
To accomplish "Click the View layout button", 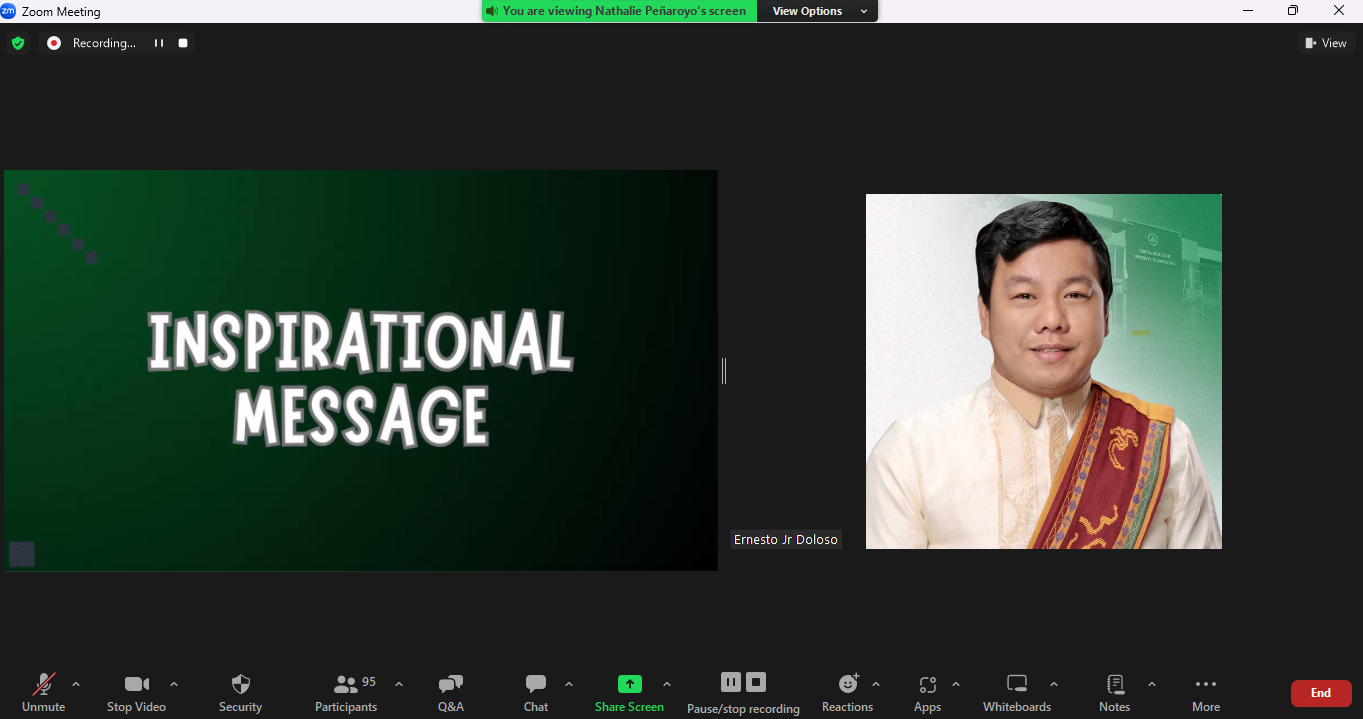I will pyautogui.click(x=1326, y=43).
